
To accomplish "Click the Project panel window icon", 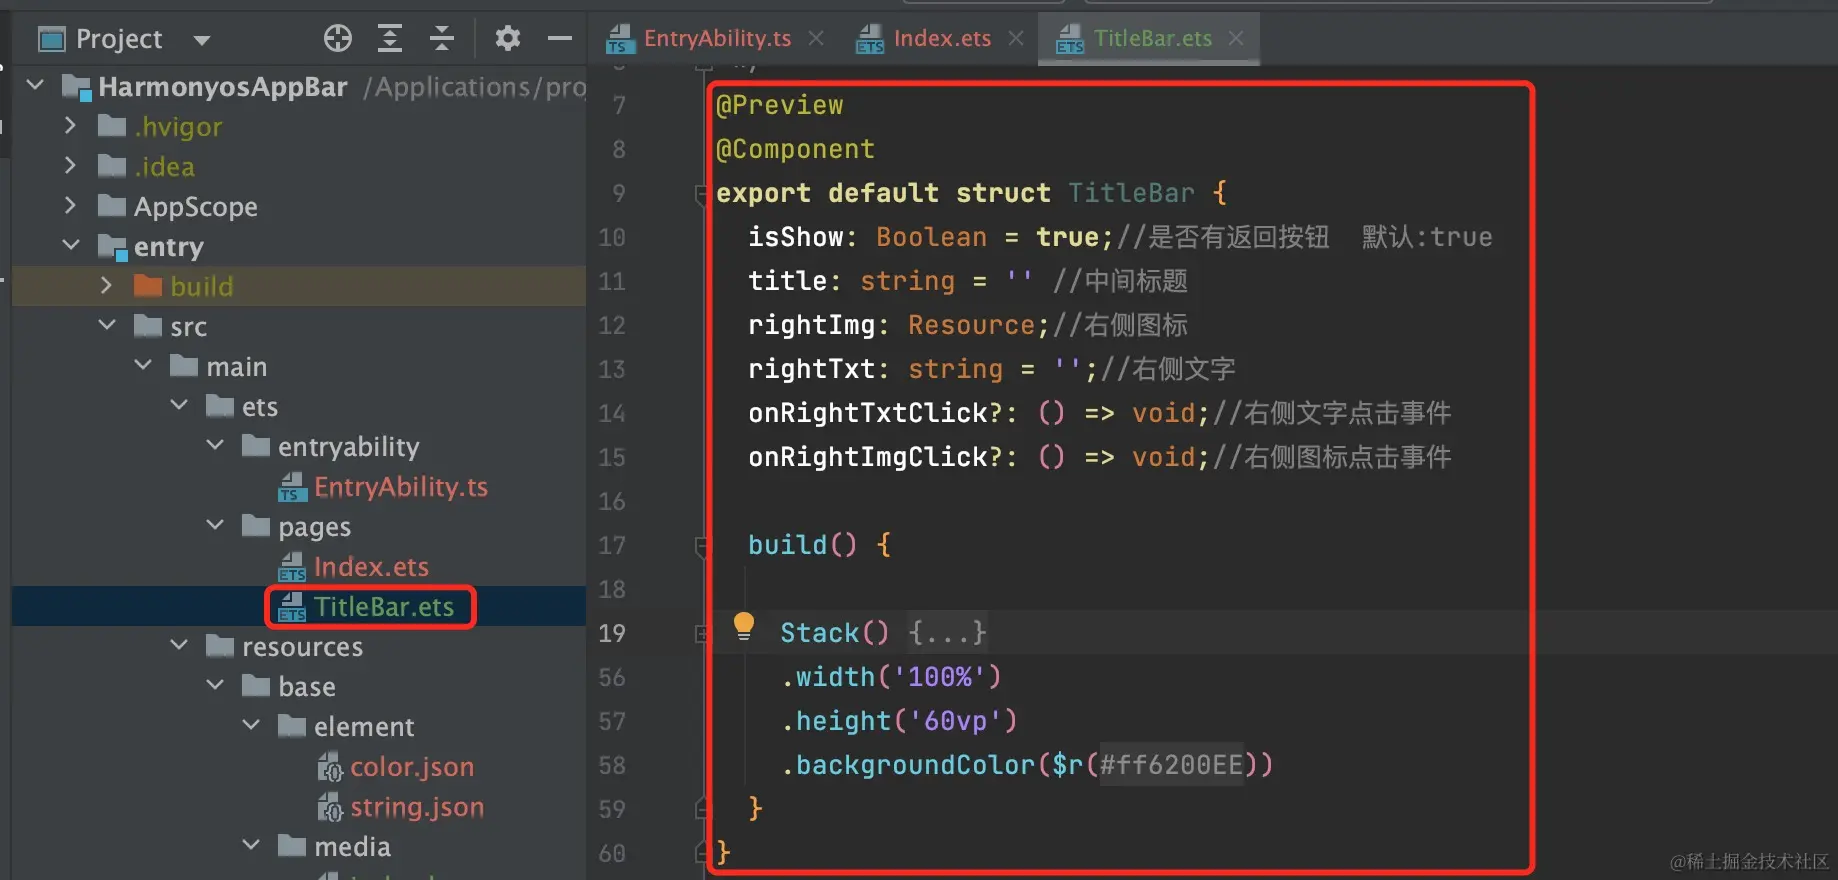I will [51, 40].
